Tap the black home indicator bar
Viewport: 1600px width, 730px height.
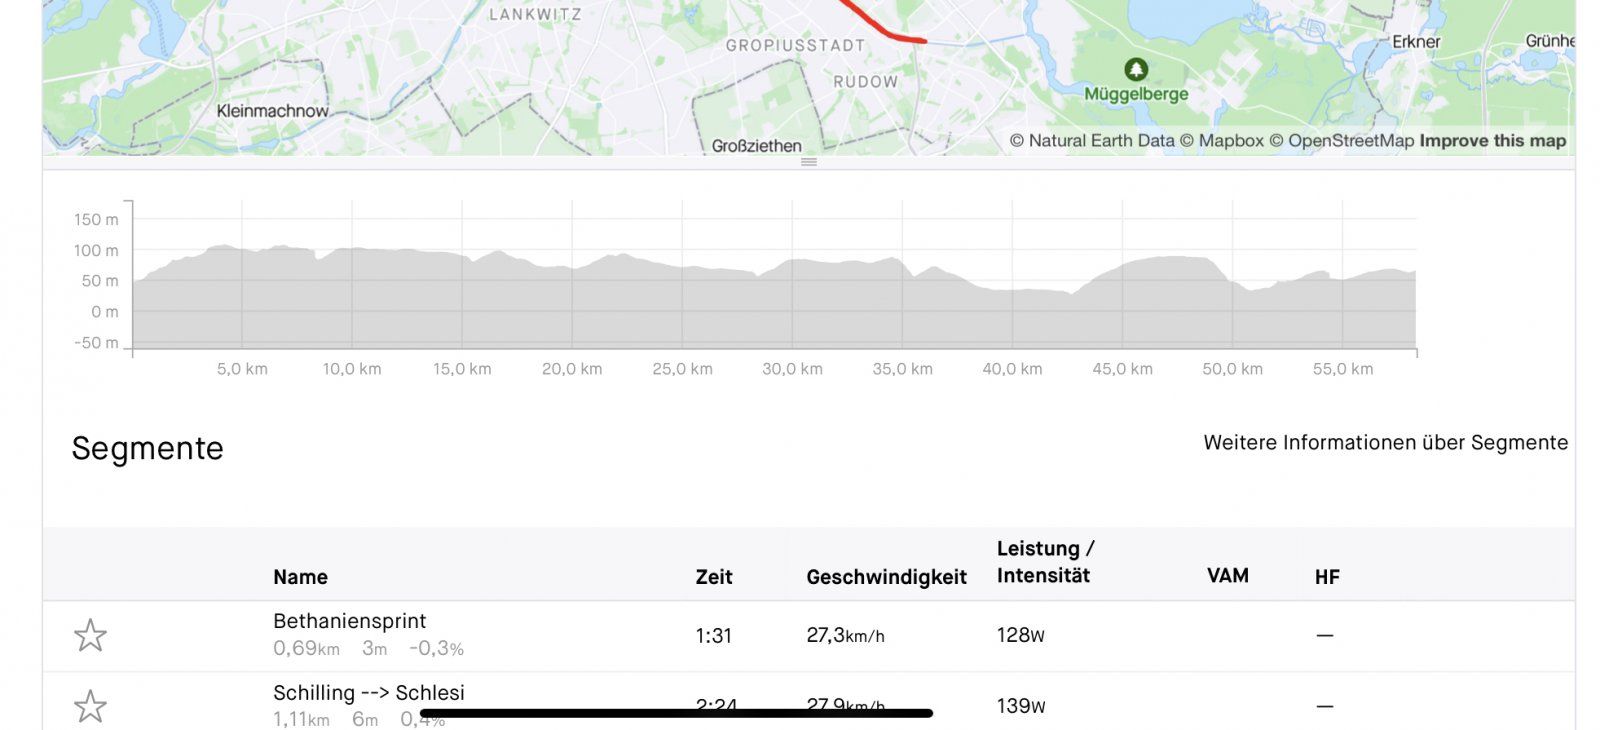(676, 713)
